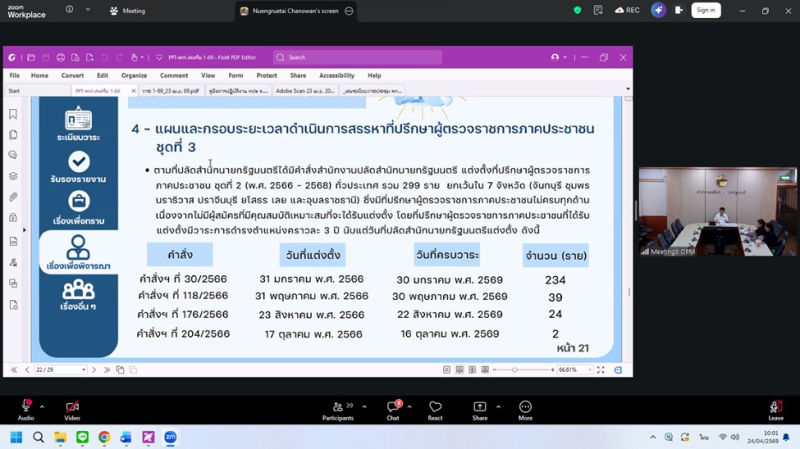Viewport: 800px width, 449px height.
Task: Open the page number dropdown in Foxit
Action: [x=84, y=370]
